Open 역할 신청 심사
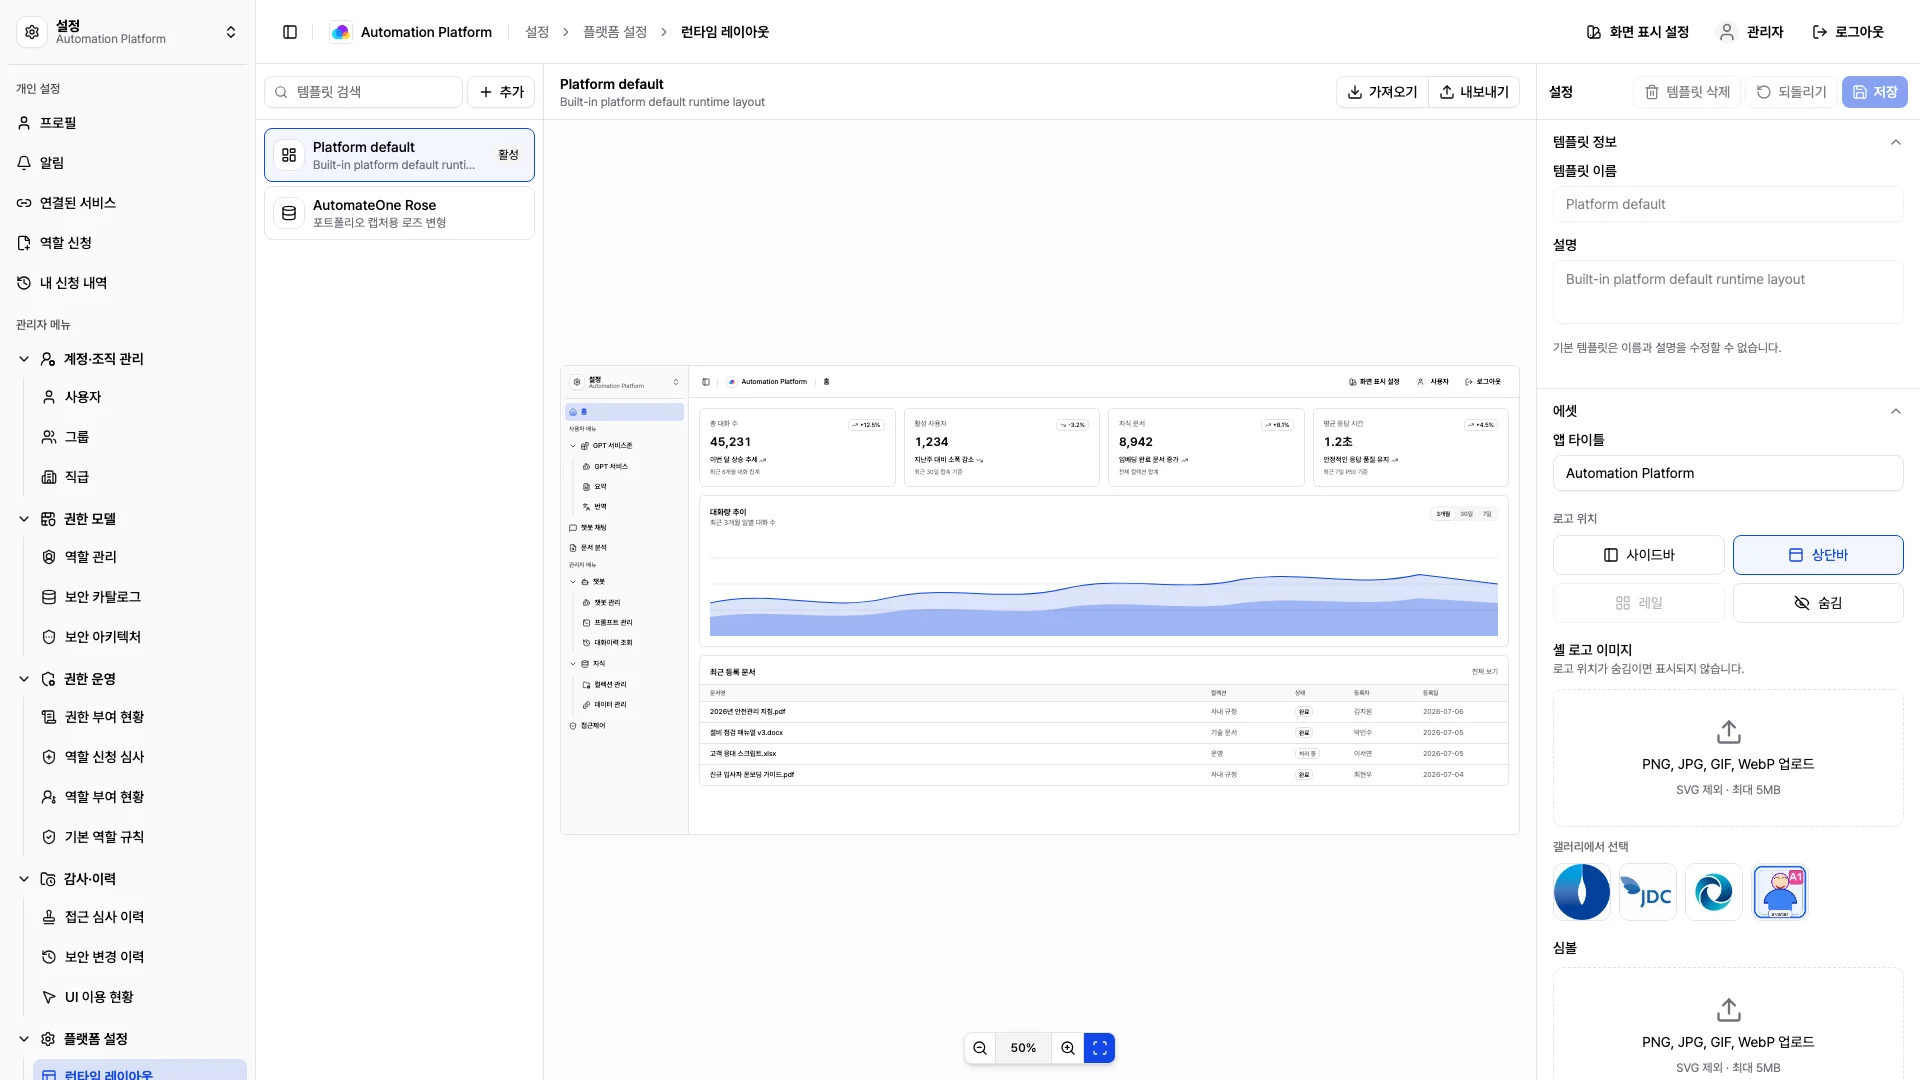The width and height of the screenshot is (1920, 1080). [140, 757]
